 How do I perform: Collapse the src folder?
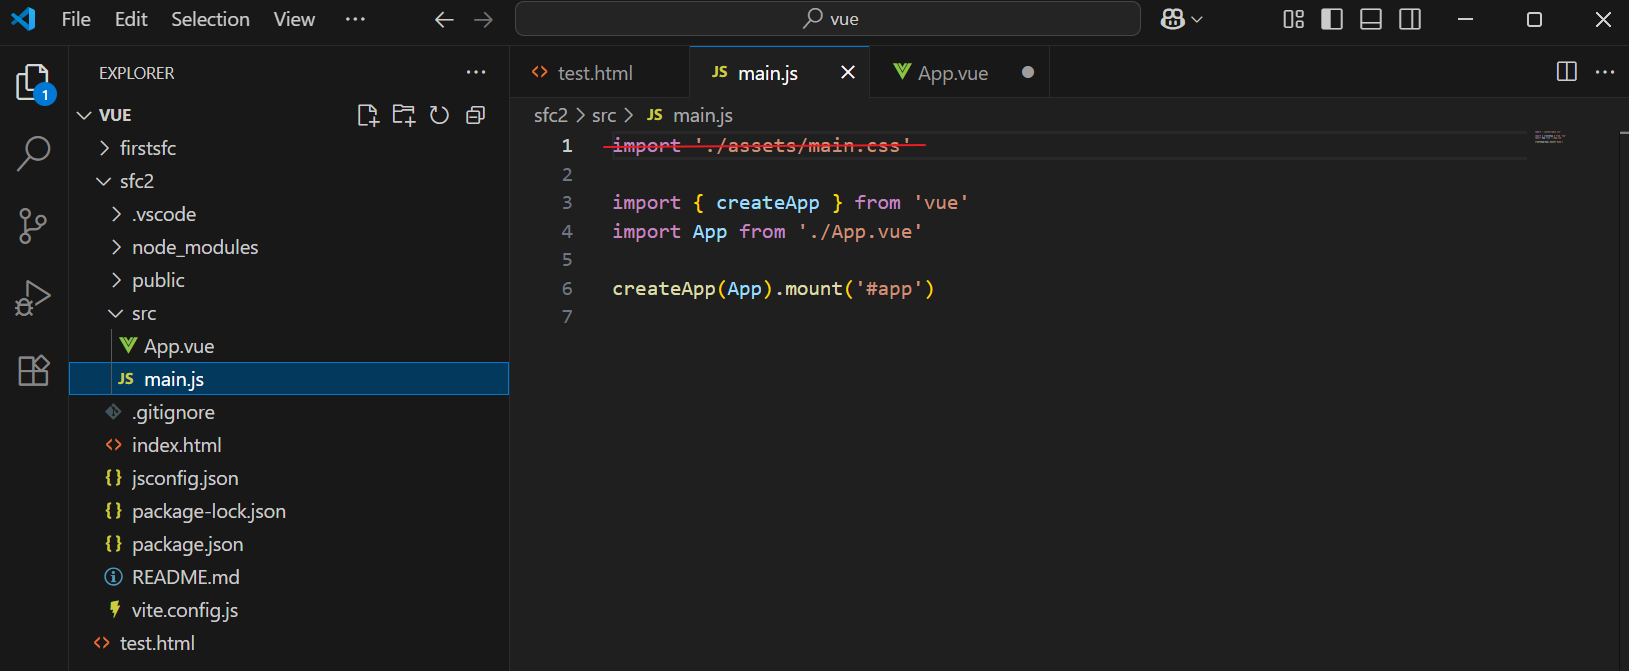pyautogui.click(x=144, y=313)
